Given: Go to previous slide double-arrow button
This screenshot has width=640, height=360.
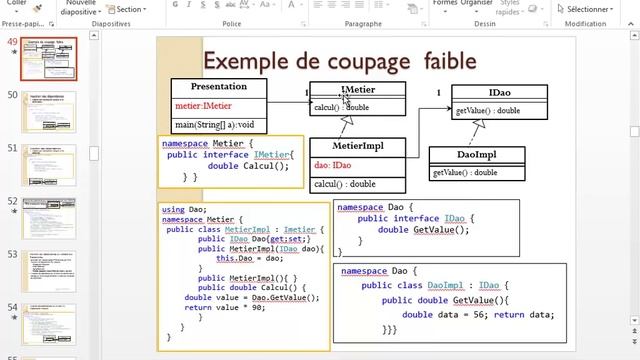Looking at the screenshot, I should [x=634, y=331].
